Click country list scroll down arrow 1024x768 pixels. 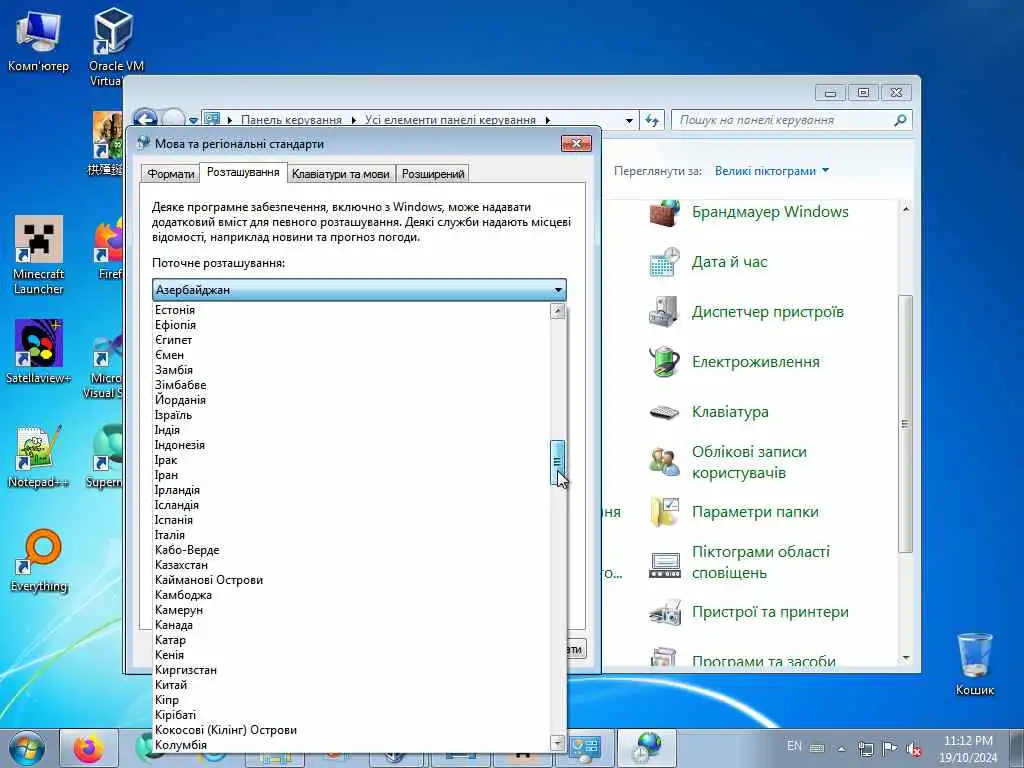pyautogui.click(x=557, y=743)
